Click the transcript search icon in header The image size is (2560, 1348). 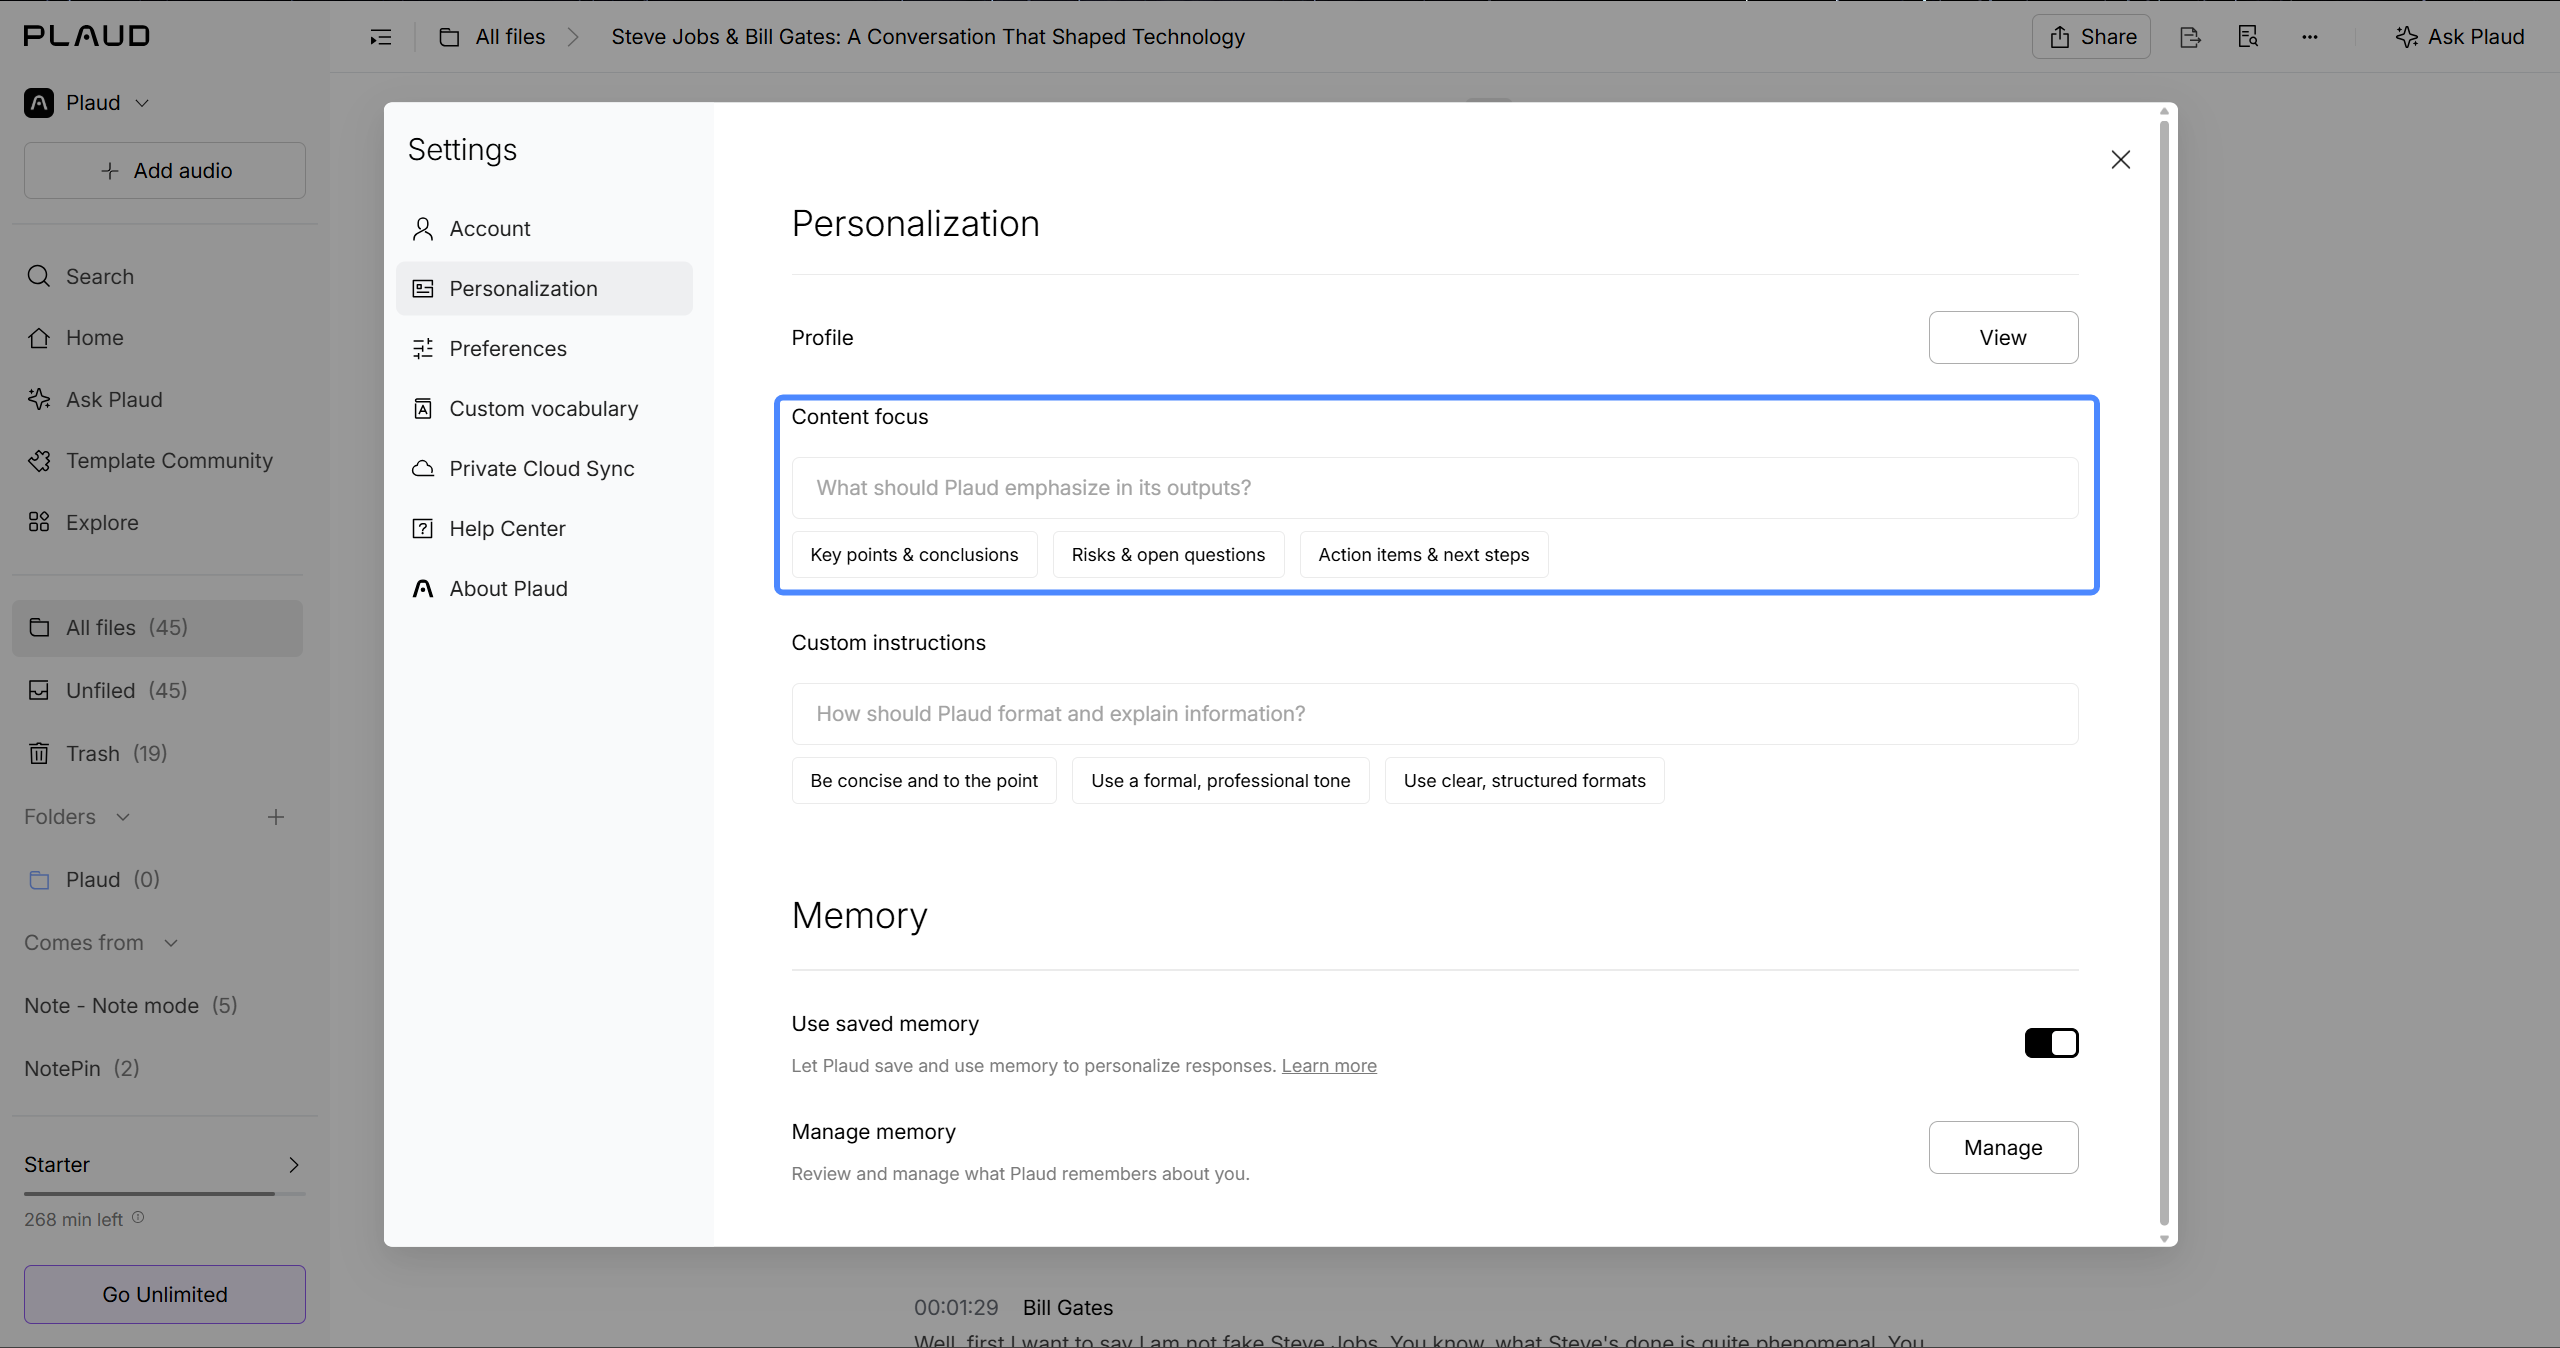point(2248,37)
